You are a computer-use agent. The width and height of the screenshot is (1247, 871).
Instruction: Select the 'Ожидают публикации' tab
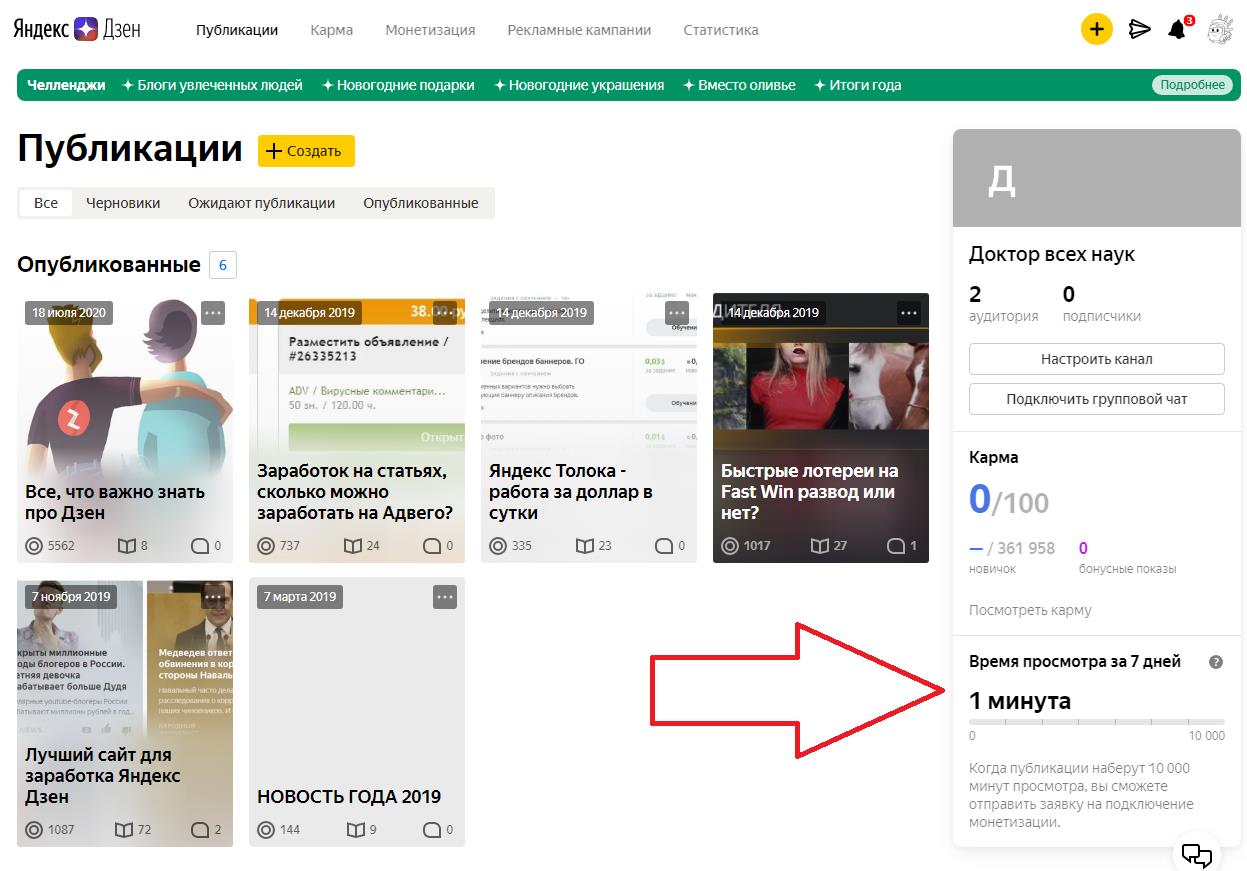(262, 203)
